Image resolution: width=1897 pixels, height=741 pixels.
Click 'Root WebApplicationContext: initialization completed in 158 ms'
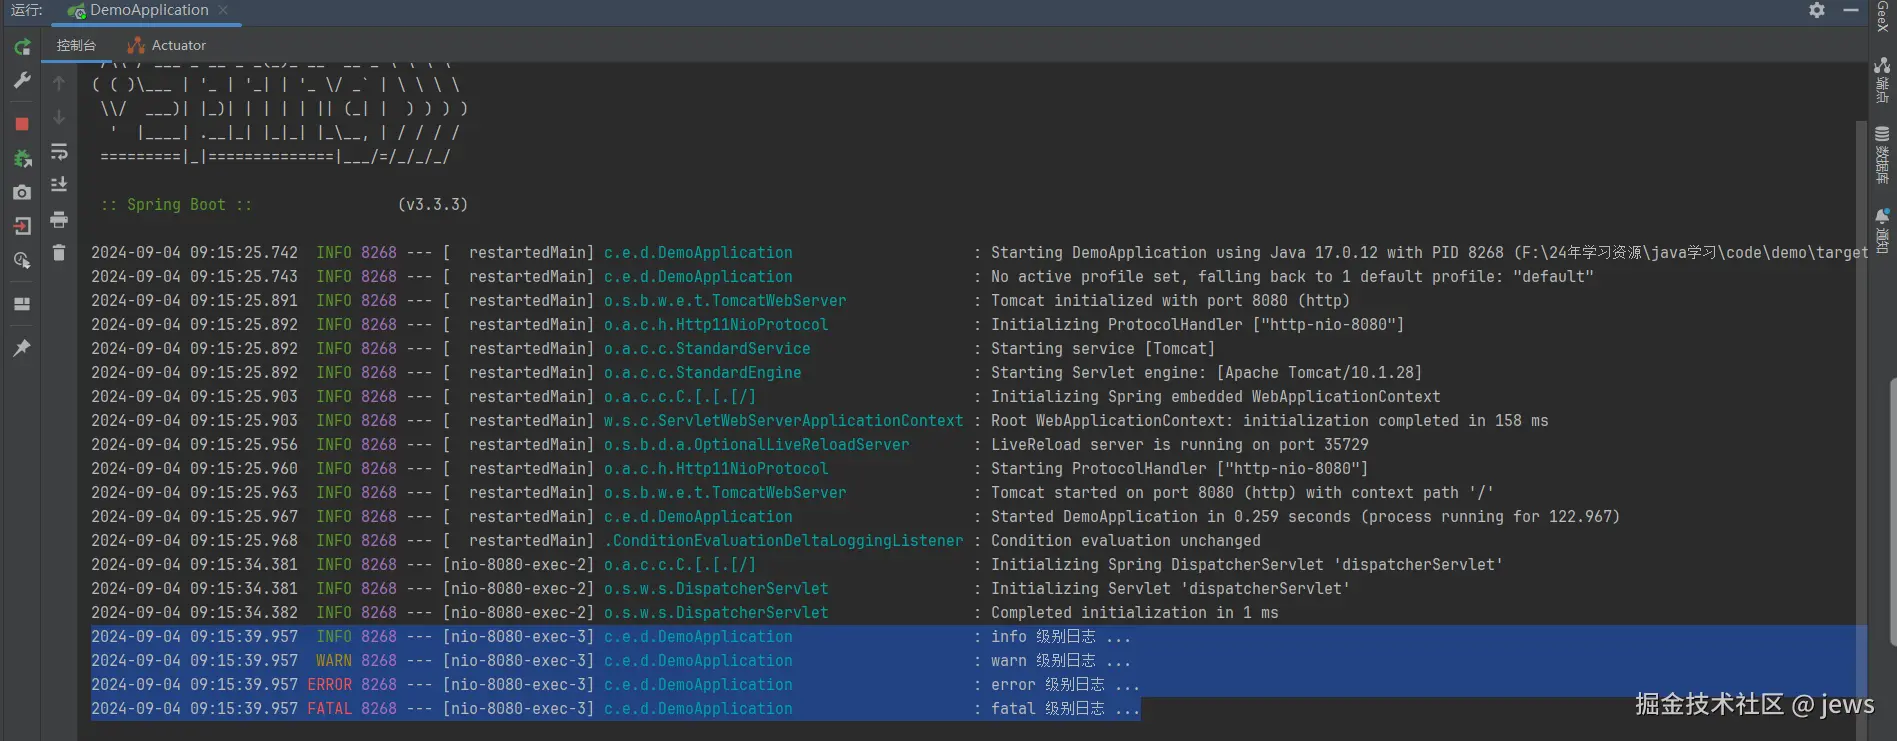pyautogui.click(x=1270, y=421)
